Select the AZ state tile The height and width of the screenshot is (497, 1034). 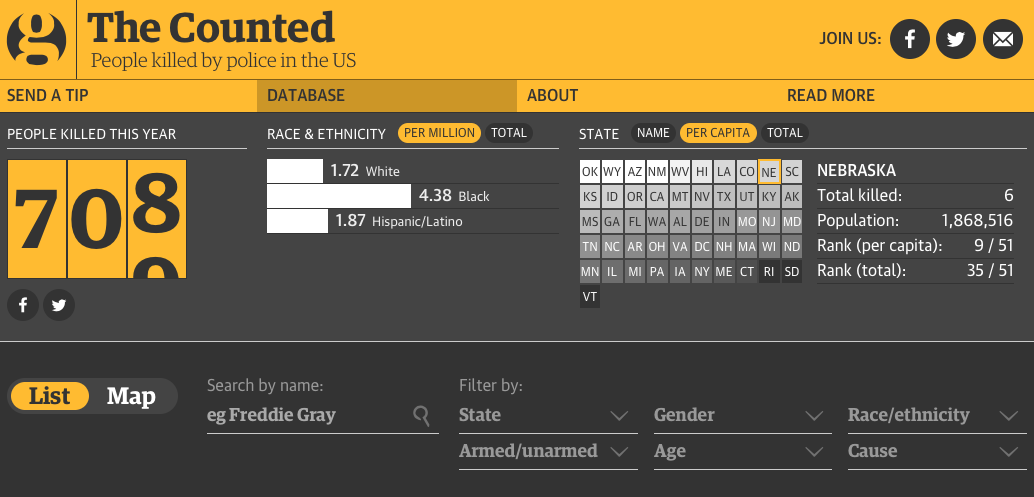point(635,172)
